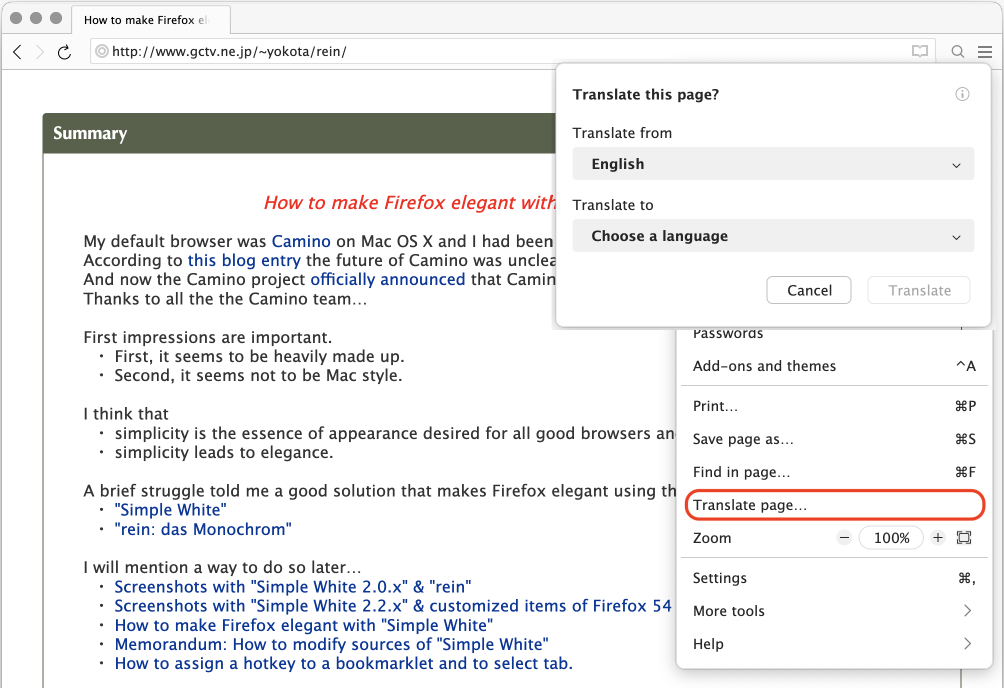Expand the More tools submenu
Screen dimensions: 1004x688
coord(832,611)
